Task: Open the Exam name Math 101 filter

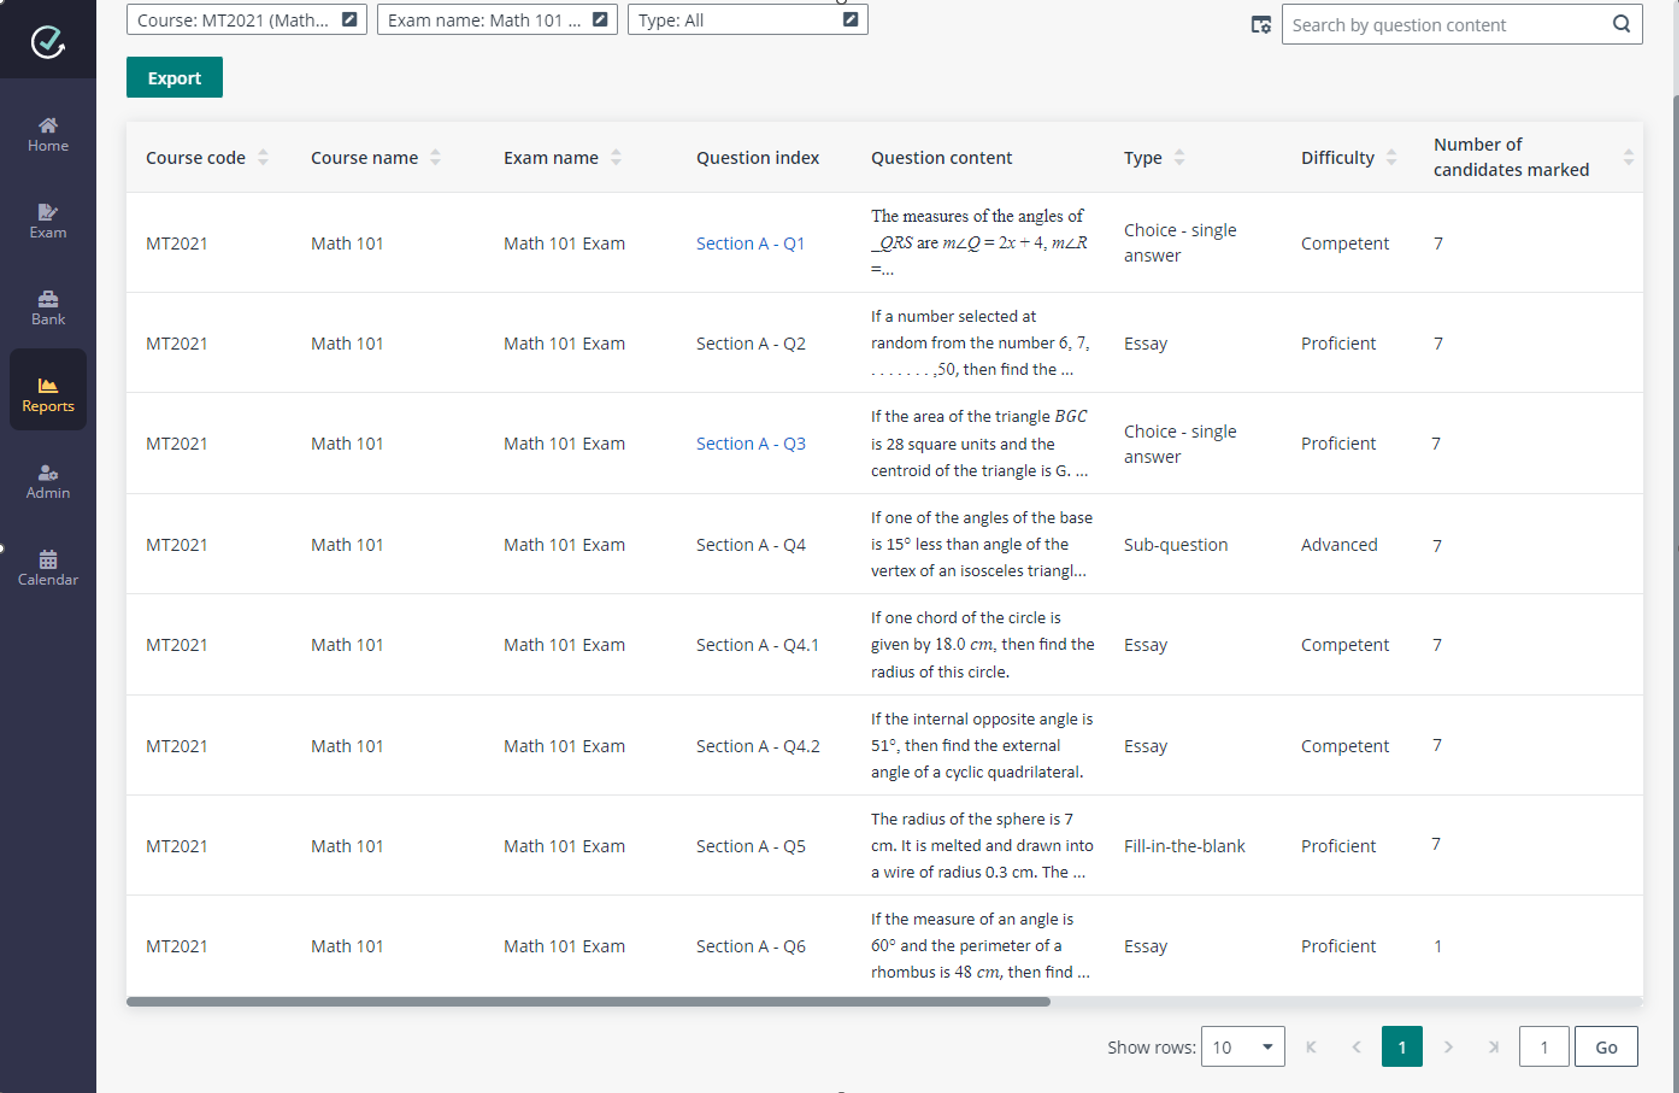Action: point(497,19)
